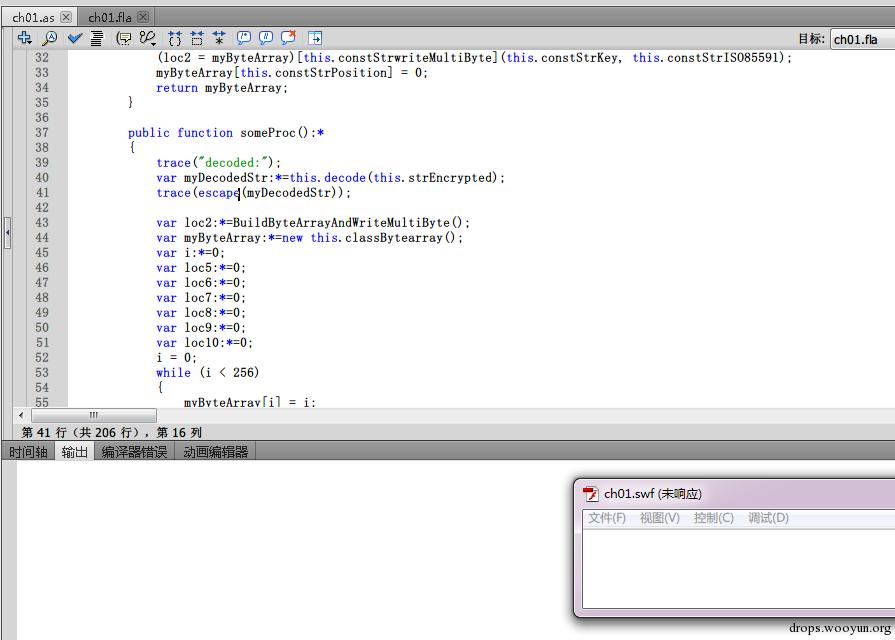Open the Find tool in script toolbar
The image size is (895, 640).
click(49, 38)
